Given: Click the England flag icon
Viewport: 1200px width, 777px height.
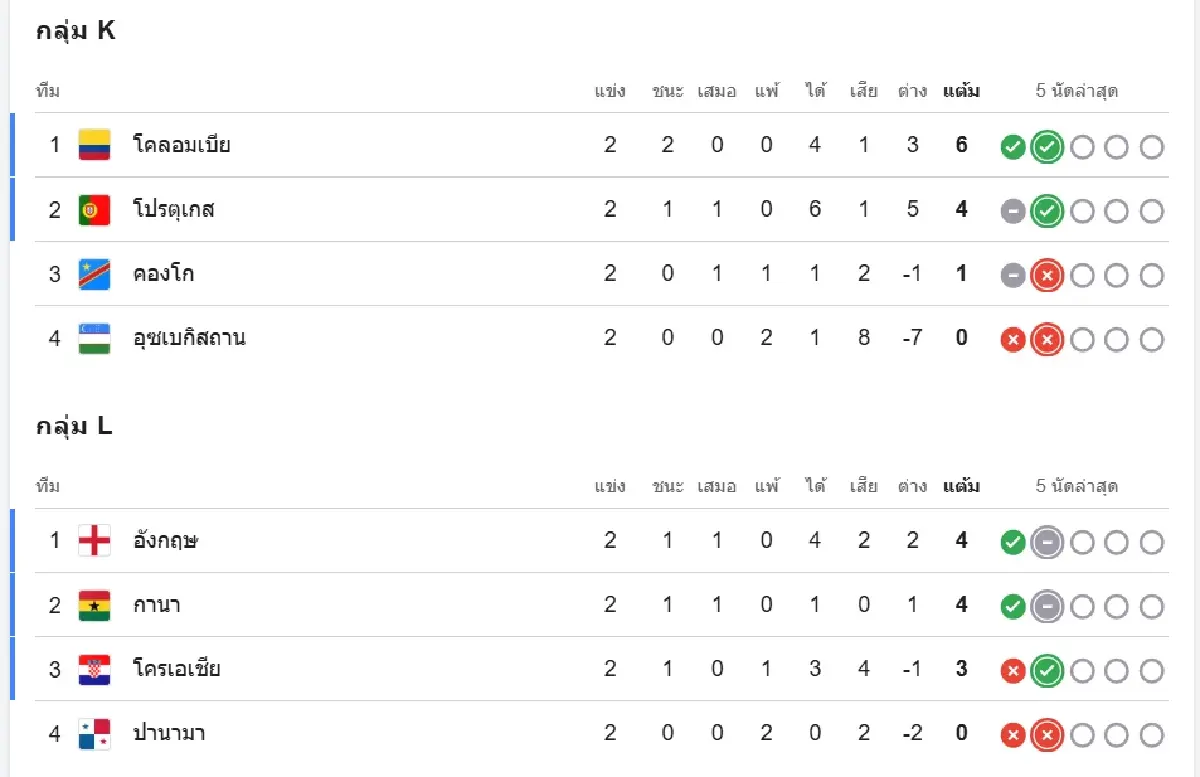Looking at the screenshot, I should [x=95, y=541].
